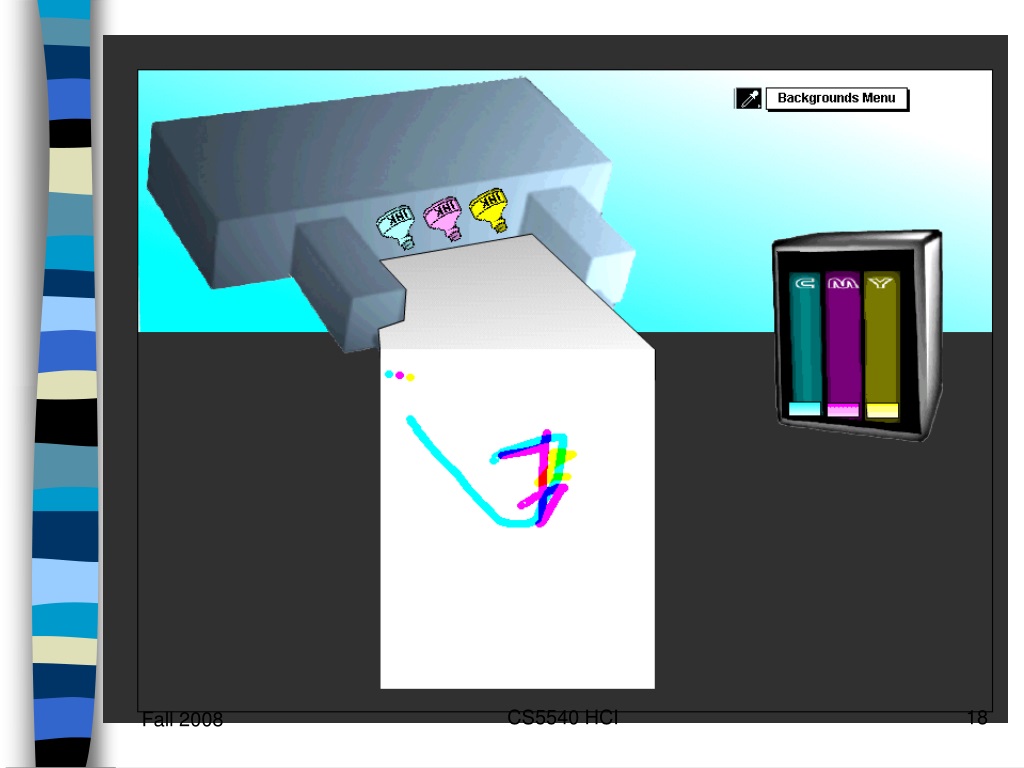The width and height of the screenshot is (1024, 768).
Task: Click the small cyan dot on paper
Action: pos(389,374)
